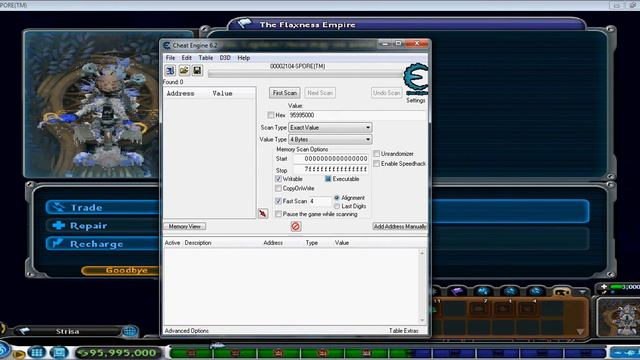
Task: Click the Repair option in Spore
Action: tap(102, 225)
